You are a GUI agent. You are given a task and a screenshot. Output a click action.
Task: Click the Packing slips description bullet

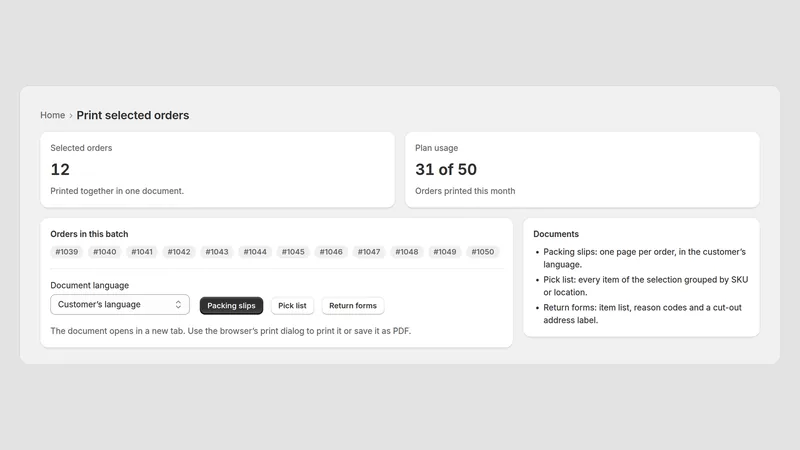644,258
